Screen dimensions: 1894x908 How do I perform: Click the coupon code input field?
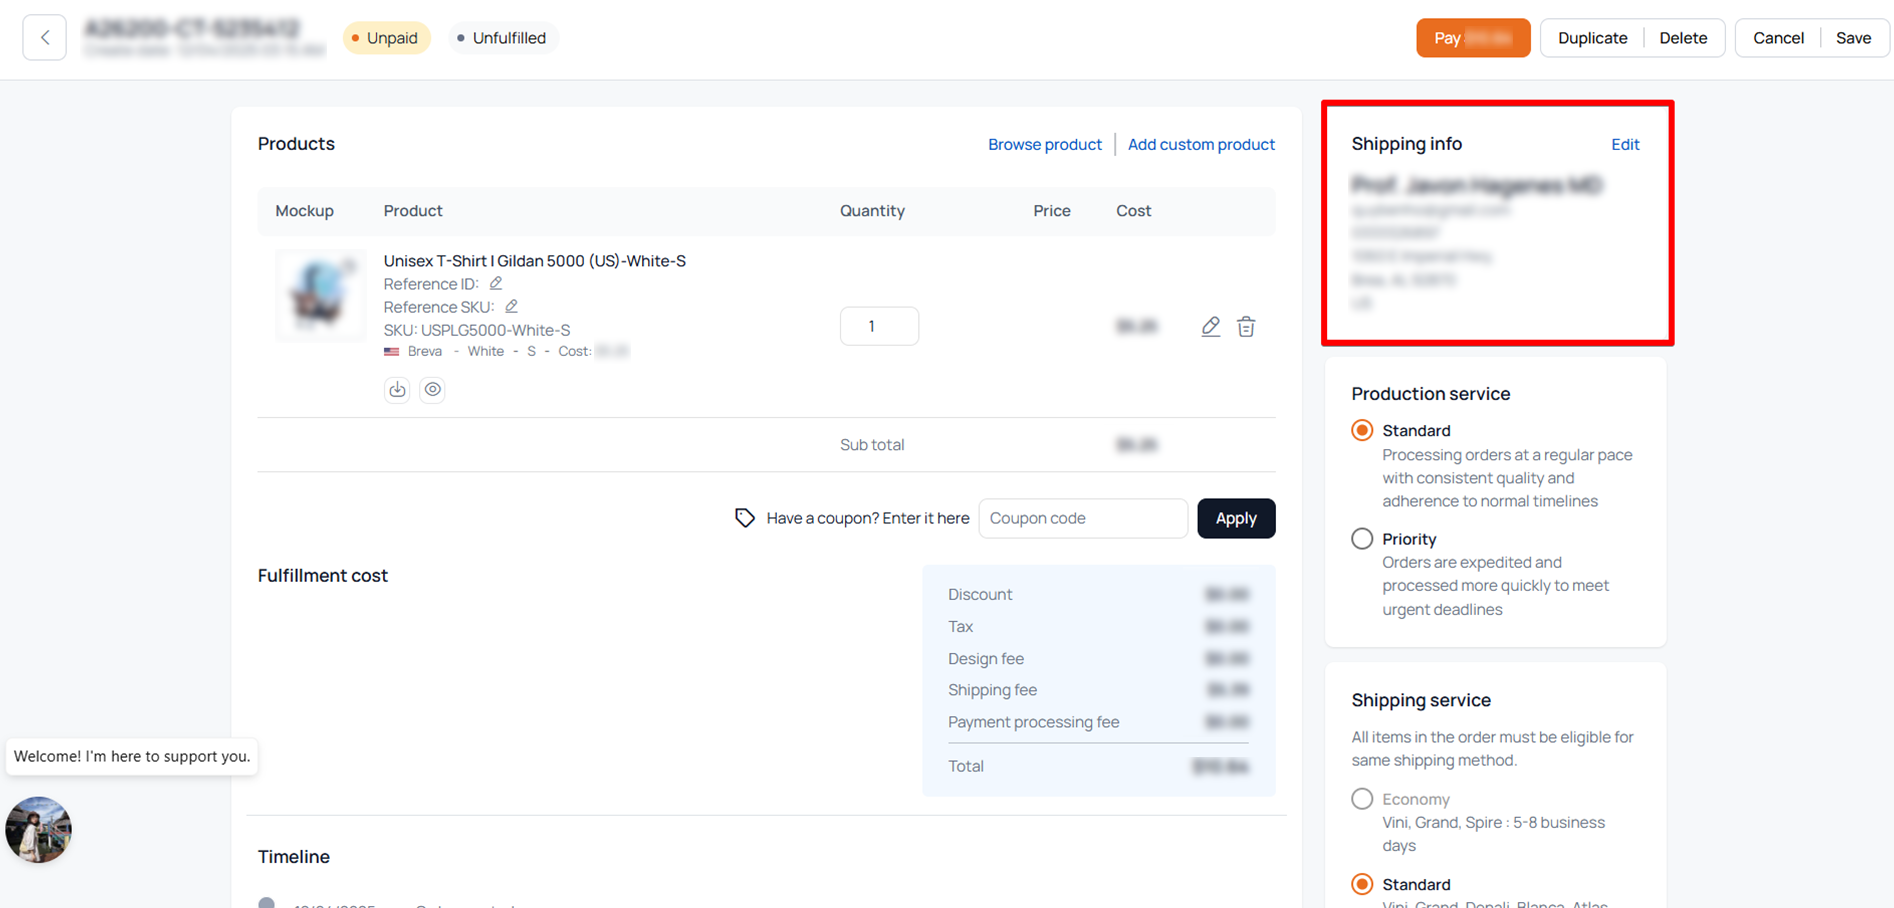coord(1082,518)
